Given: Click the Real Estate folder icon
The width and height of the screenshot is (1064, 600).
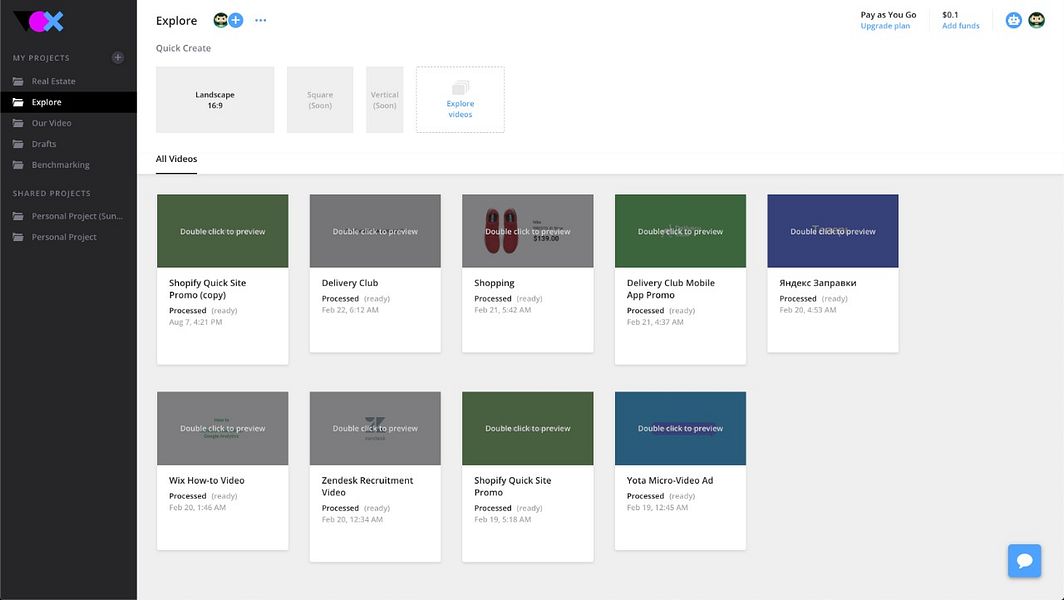Looking at the screenshot, I should click(18, 81).
